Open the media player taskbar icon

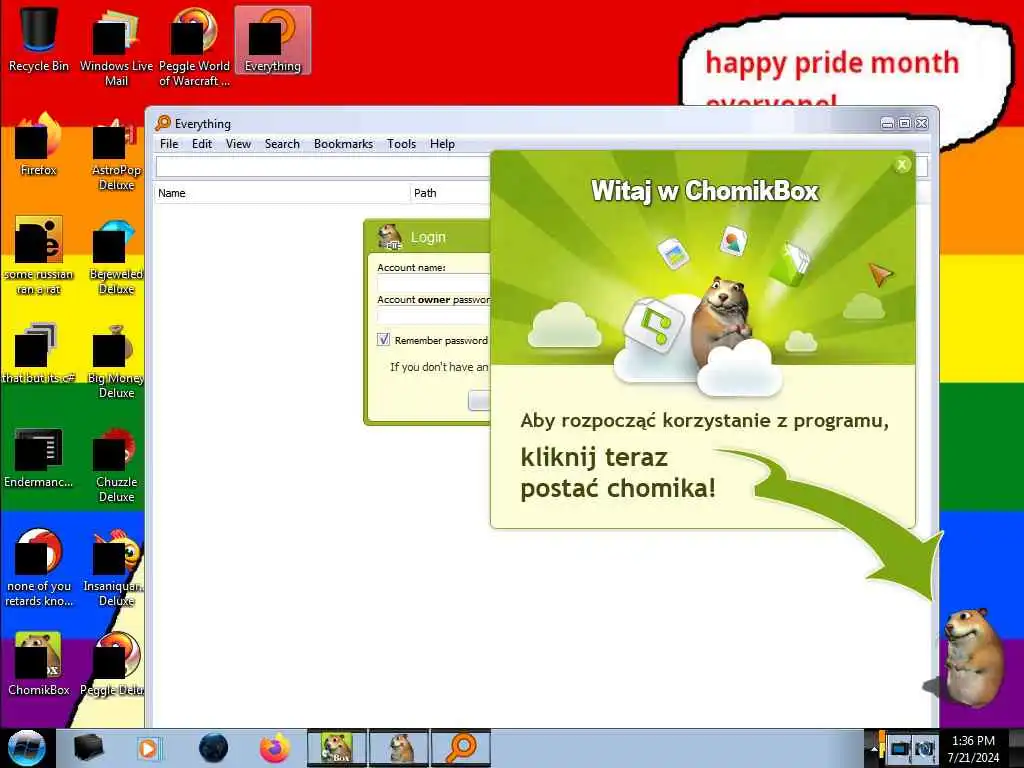pos(148,748)
